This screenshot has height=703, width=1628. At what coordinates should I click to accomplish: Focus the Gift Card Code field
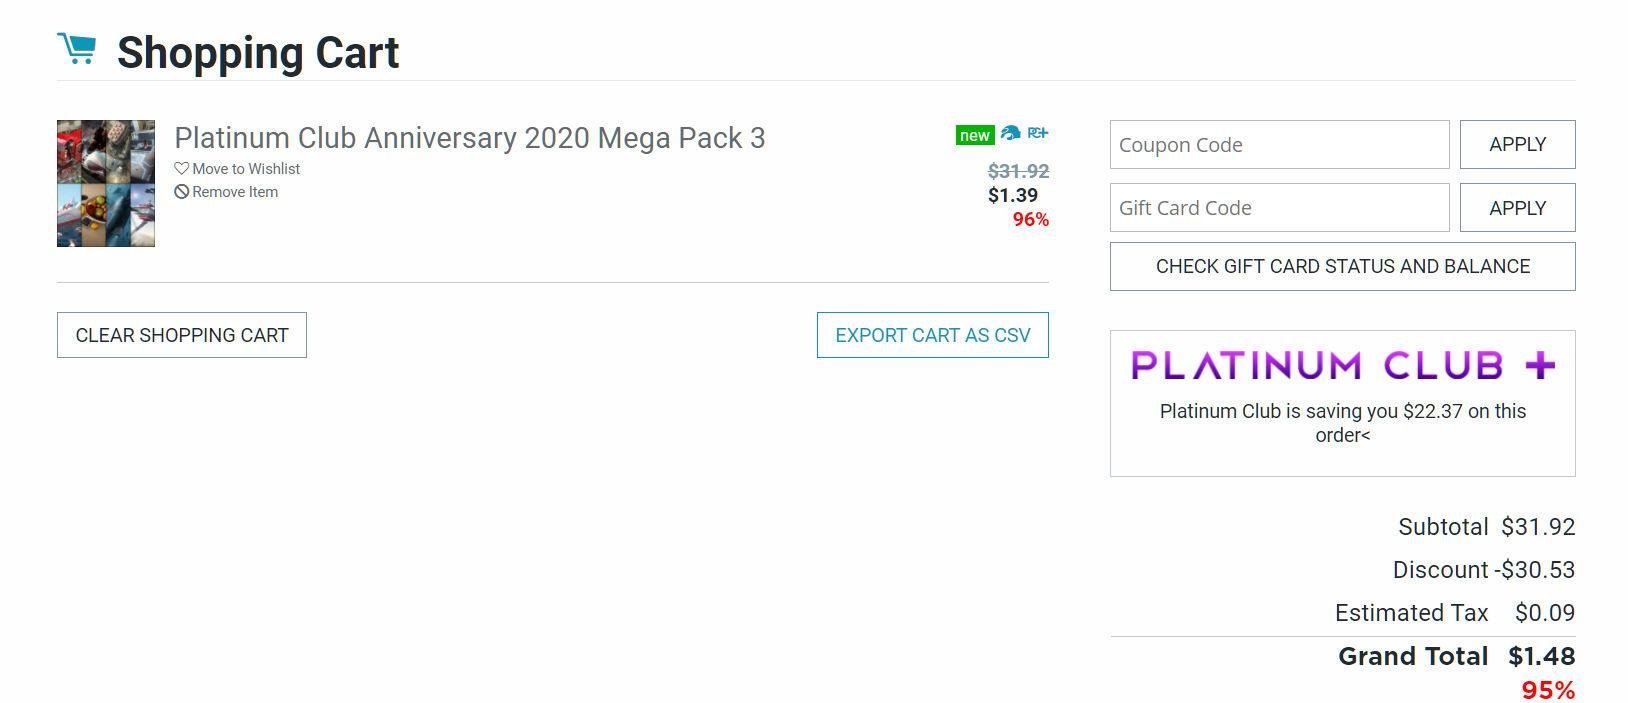point(1279,208)
